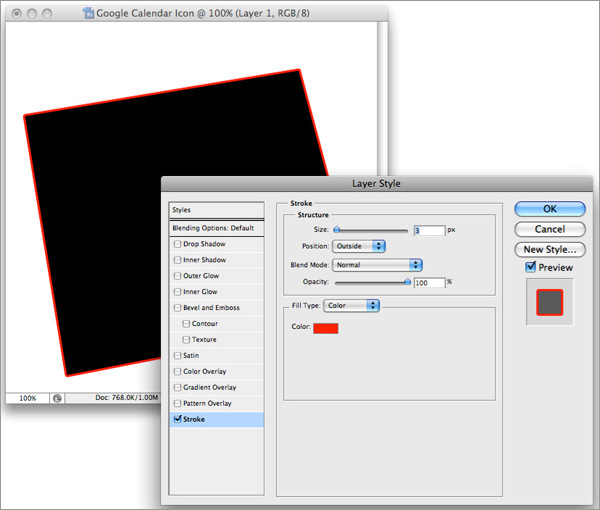Screen dimensions: 600x510
Task: Open the Position dropdown set to Outside
Action: 359,246
